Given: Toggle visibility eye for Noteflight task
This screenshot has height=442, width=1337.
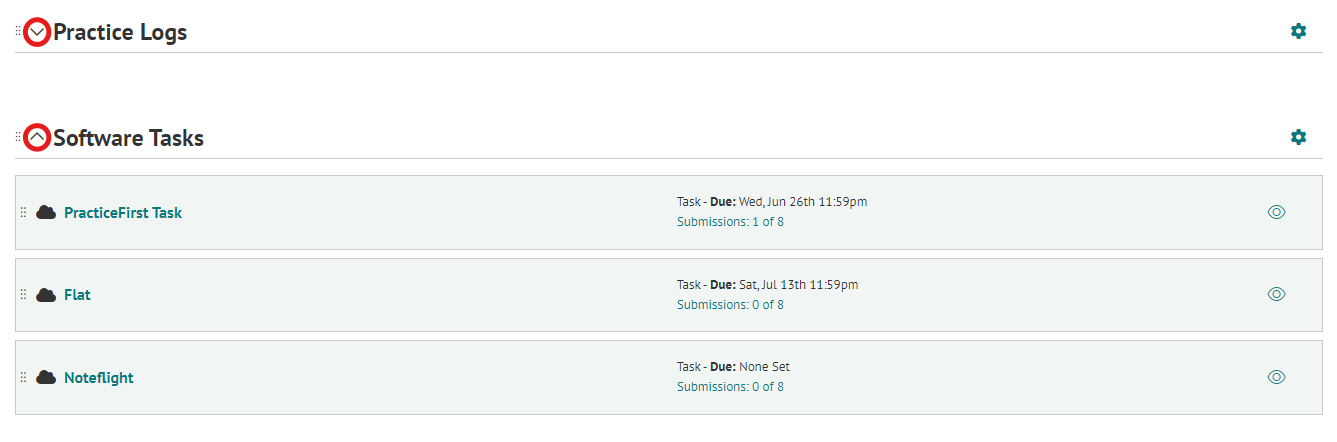Looking at the screenshot, I should (1276, 377).
